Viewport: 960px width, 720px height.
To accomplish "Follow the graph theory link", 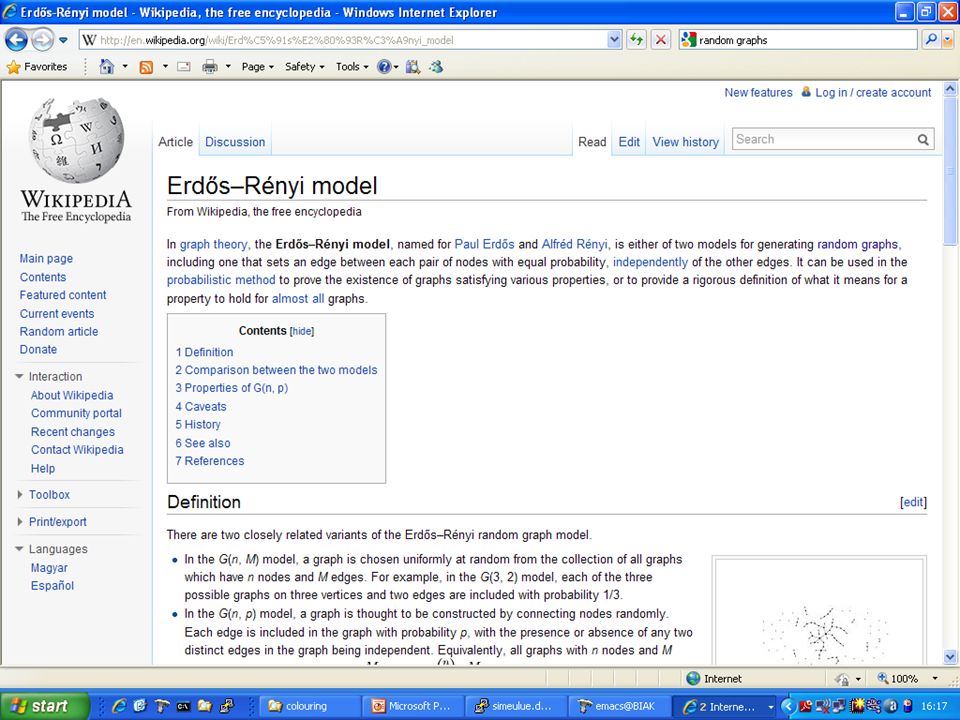I will pyautogui.click(x=214, y=244).
